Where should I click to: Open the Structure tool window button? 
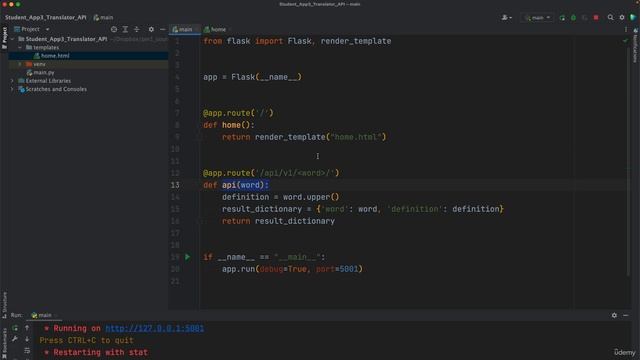coord(4,305)
